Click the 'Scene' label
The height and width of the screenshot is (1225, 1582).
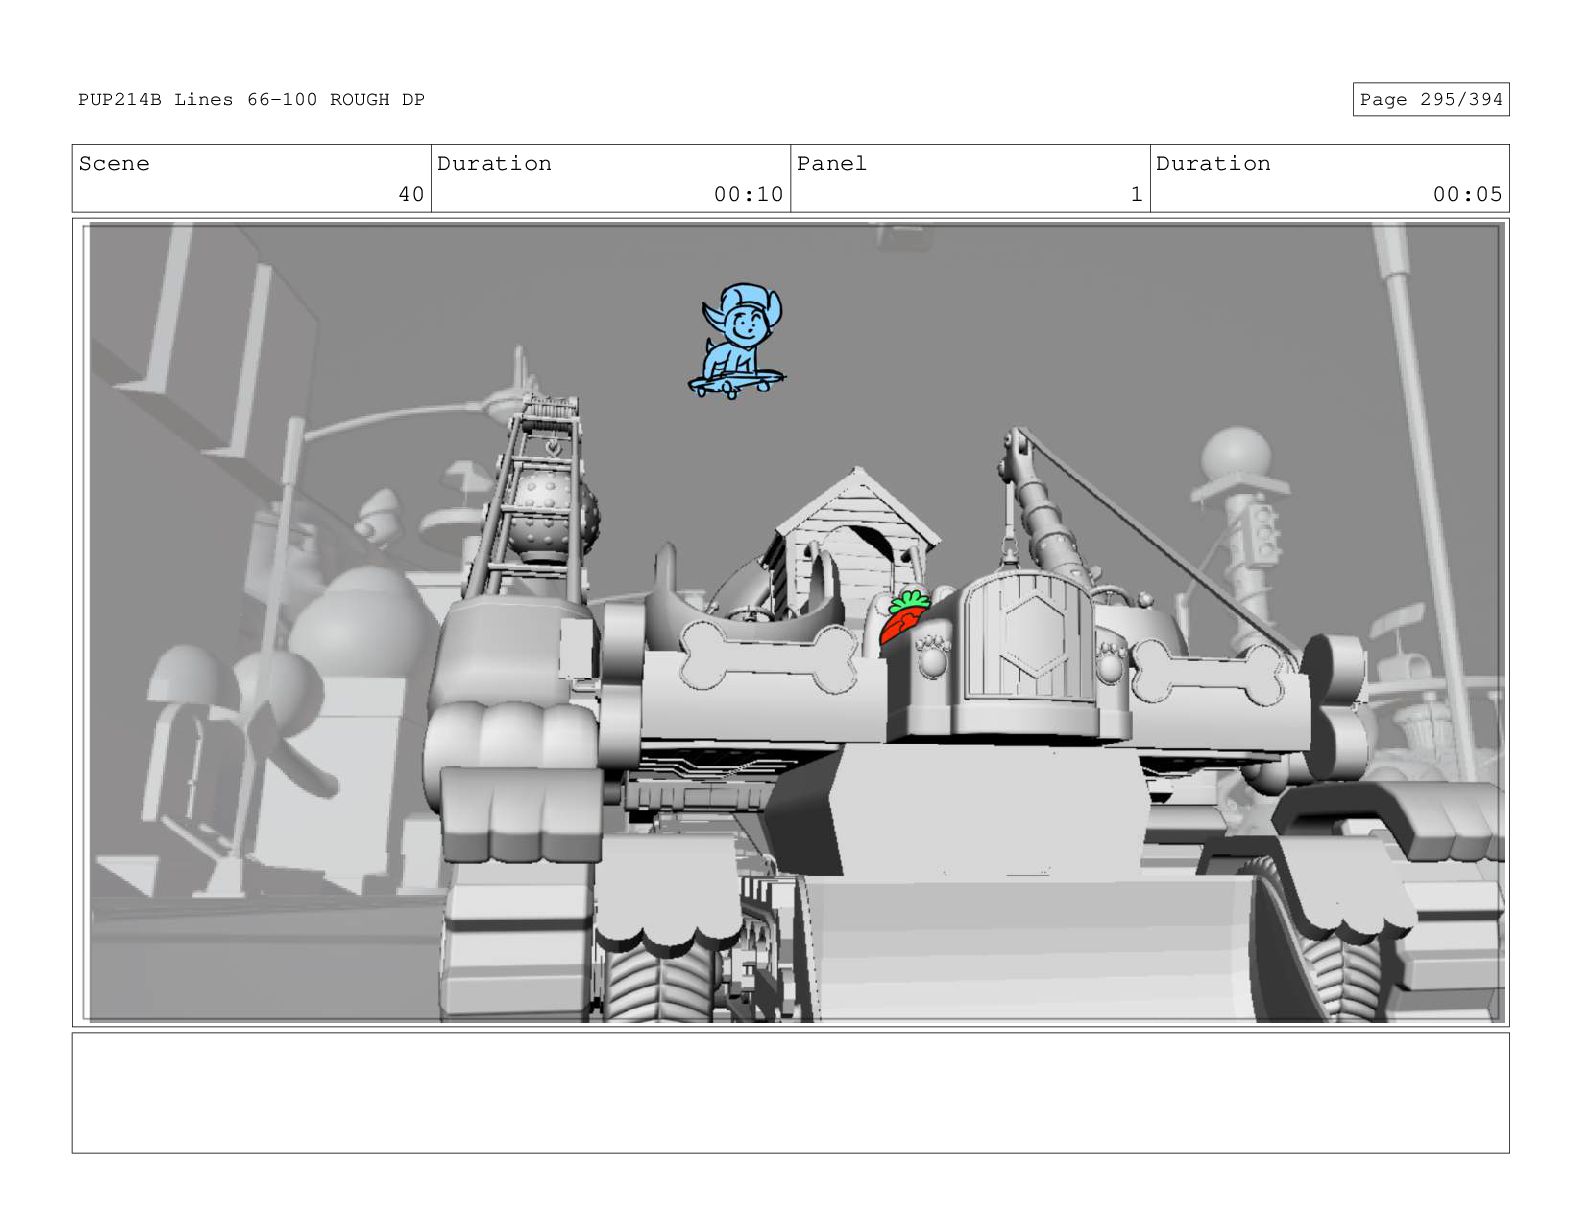tap(114, 164)
